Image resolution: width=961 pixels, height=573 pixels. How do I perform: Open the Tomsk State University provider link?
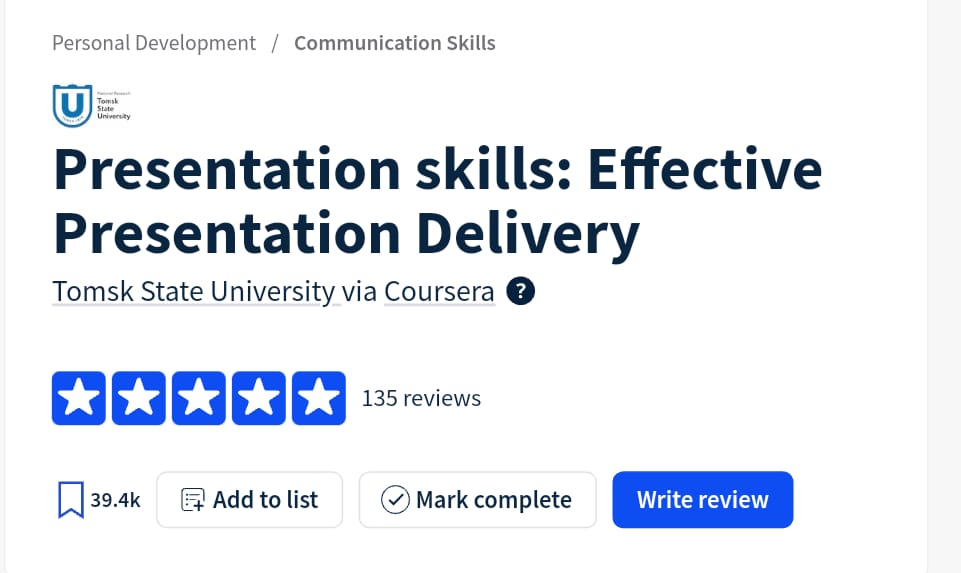(x=194, y=291)
